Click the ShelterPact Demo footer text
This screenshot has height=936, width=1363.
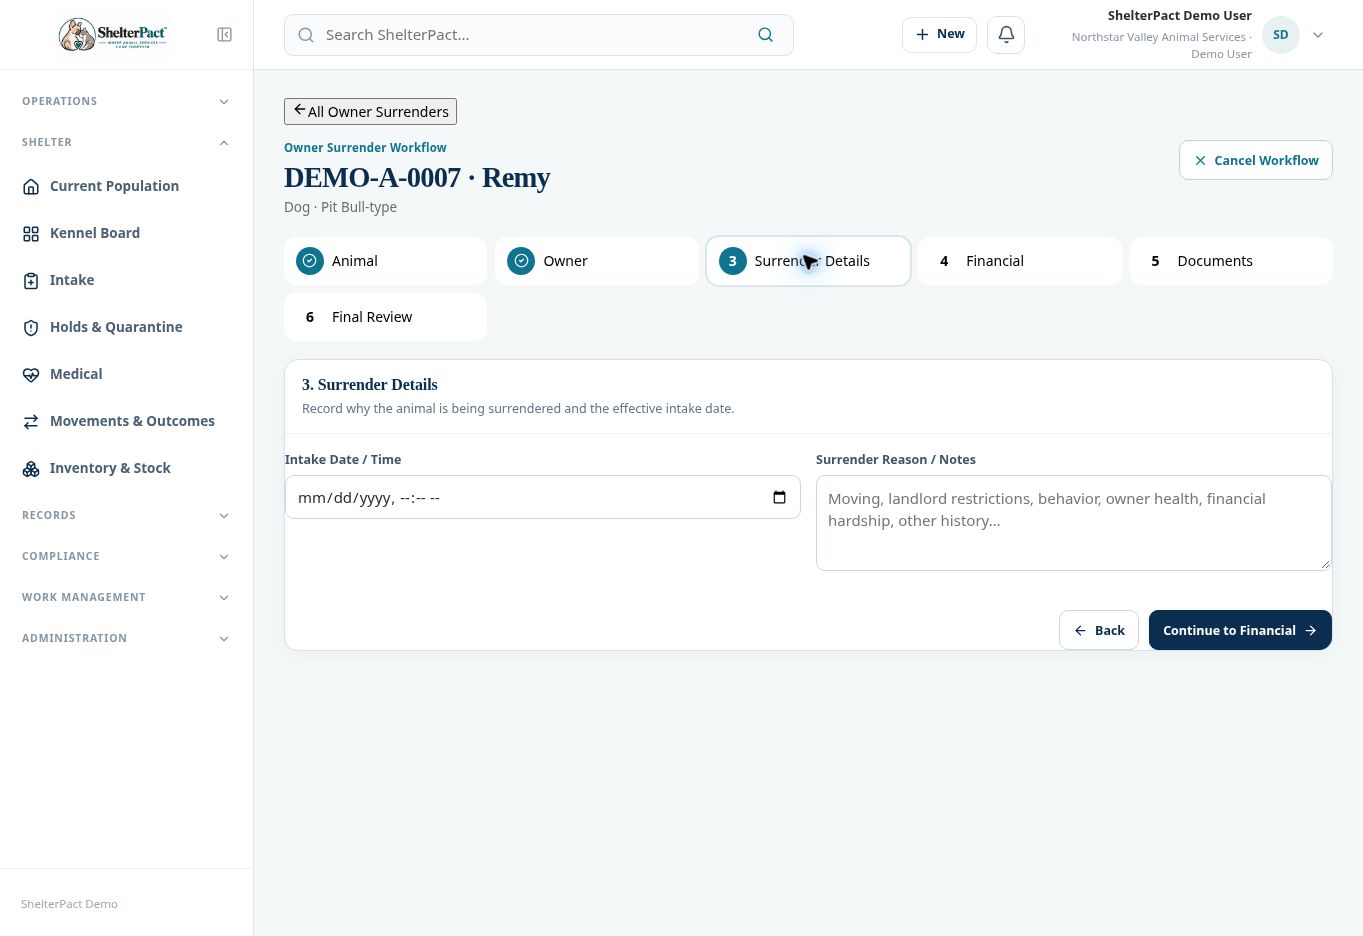click(x=69, y=904)
